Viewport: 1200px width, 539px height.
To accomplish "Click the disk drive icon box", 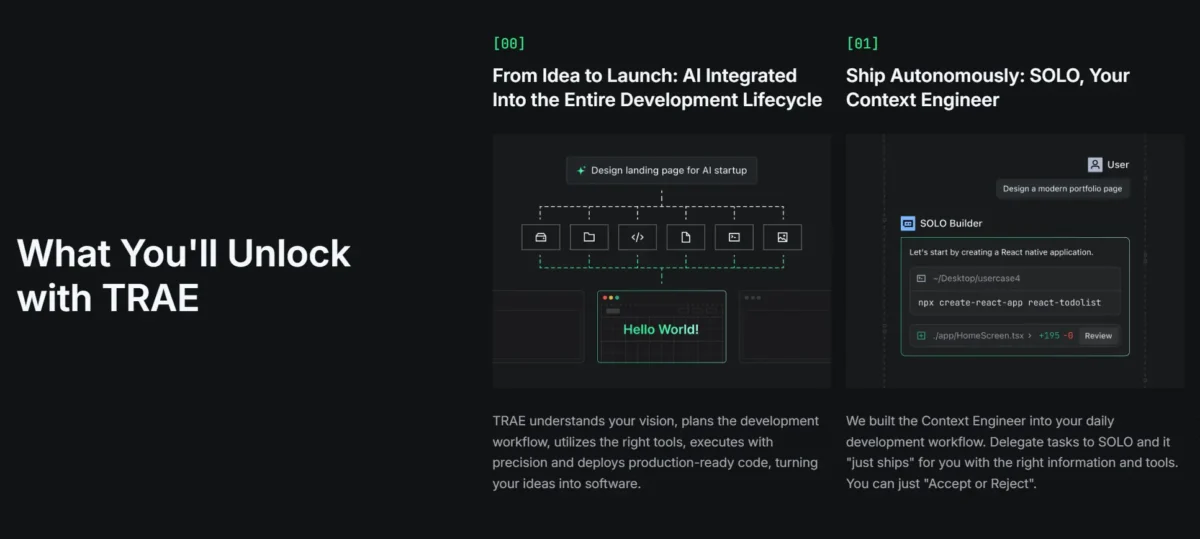I will point(541,237).
